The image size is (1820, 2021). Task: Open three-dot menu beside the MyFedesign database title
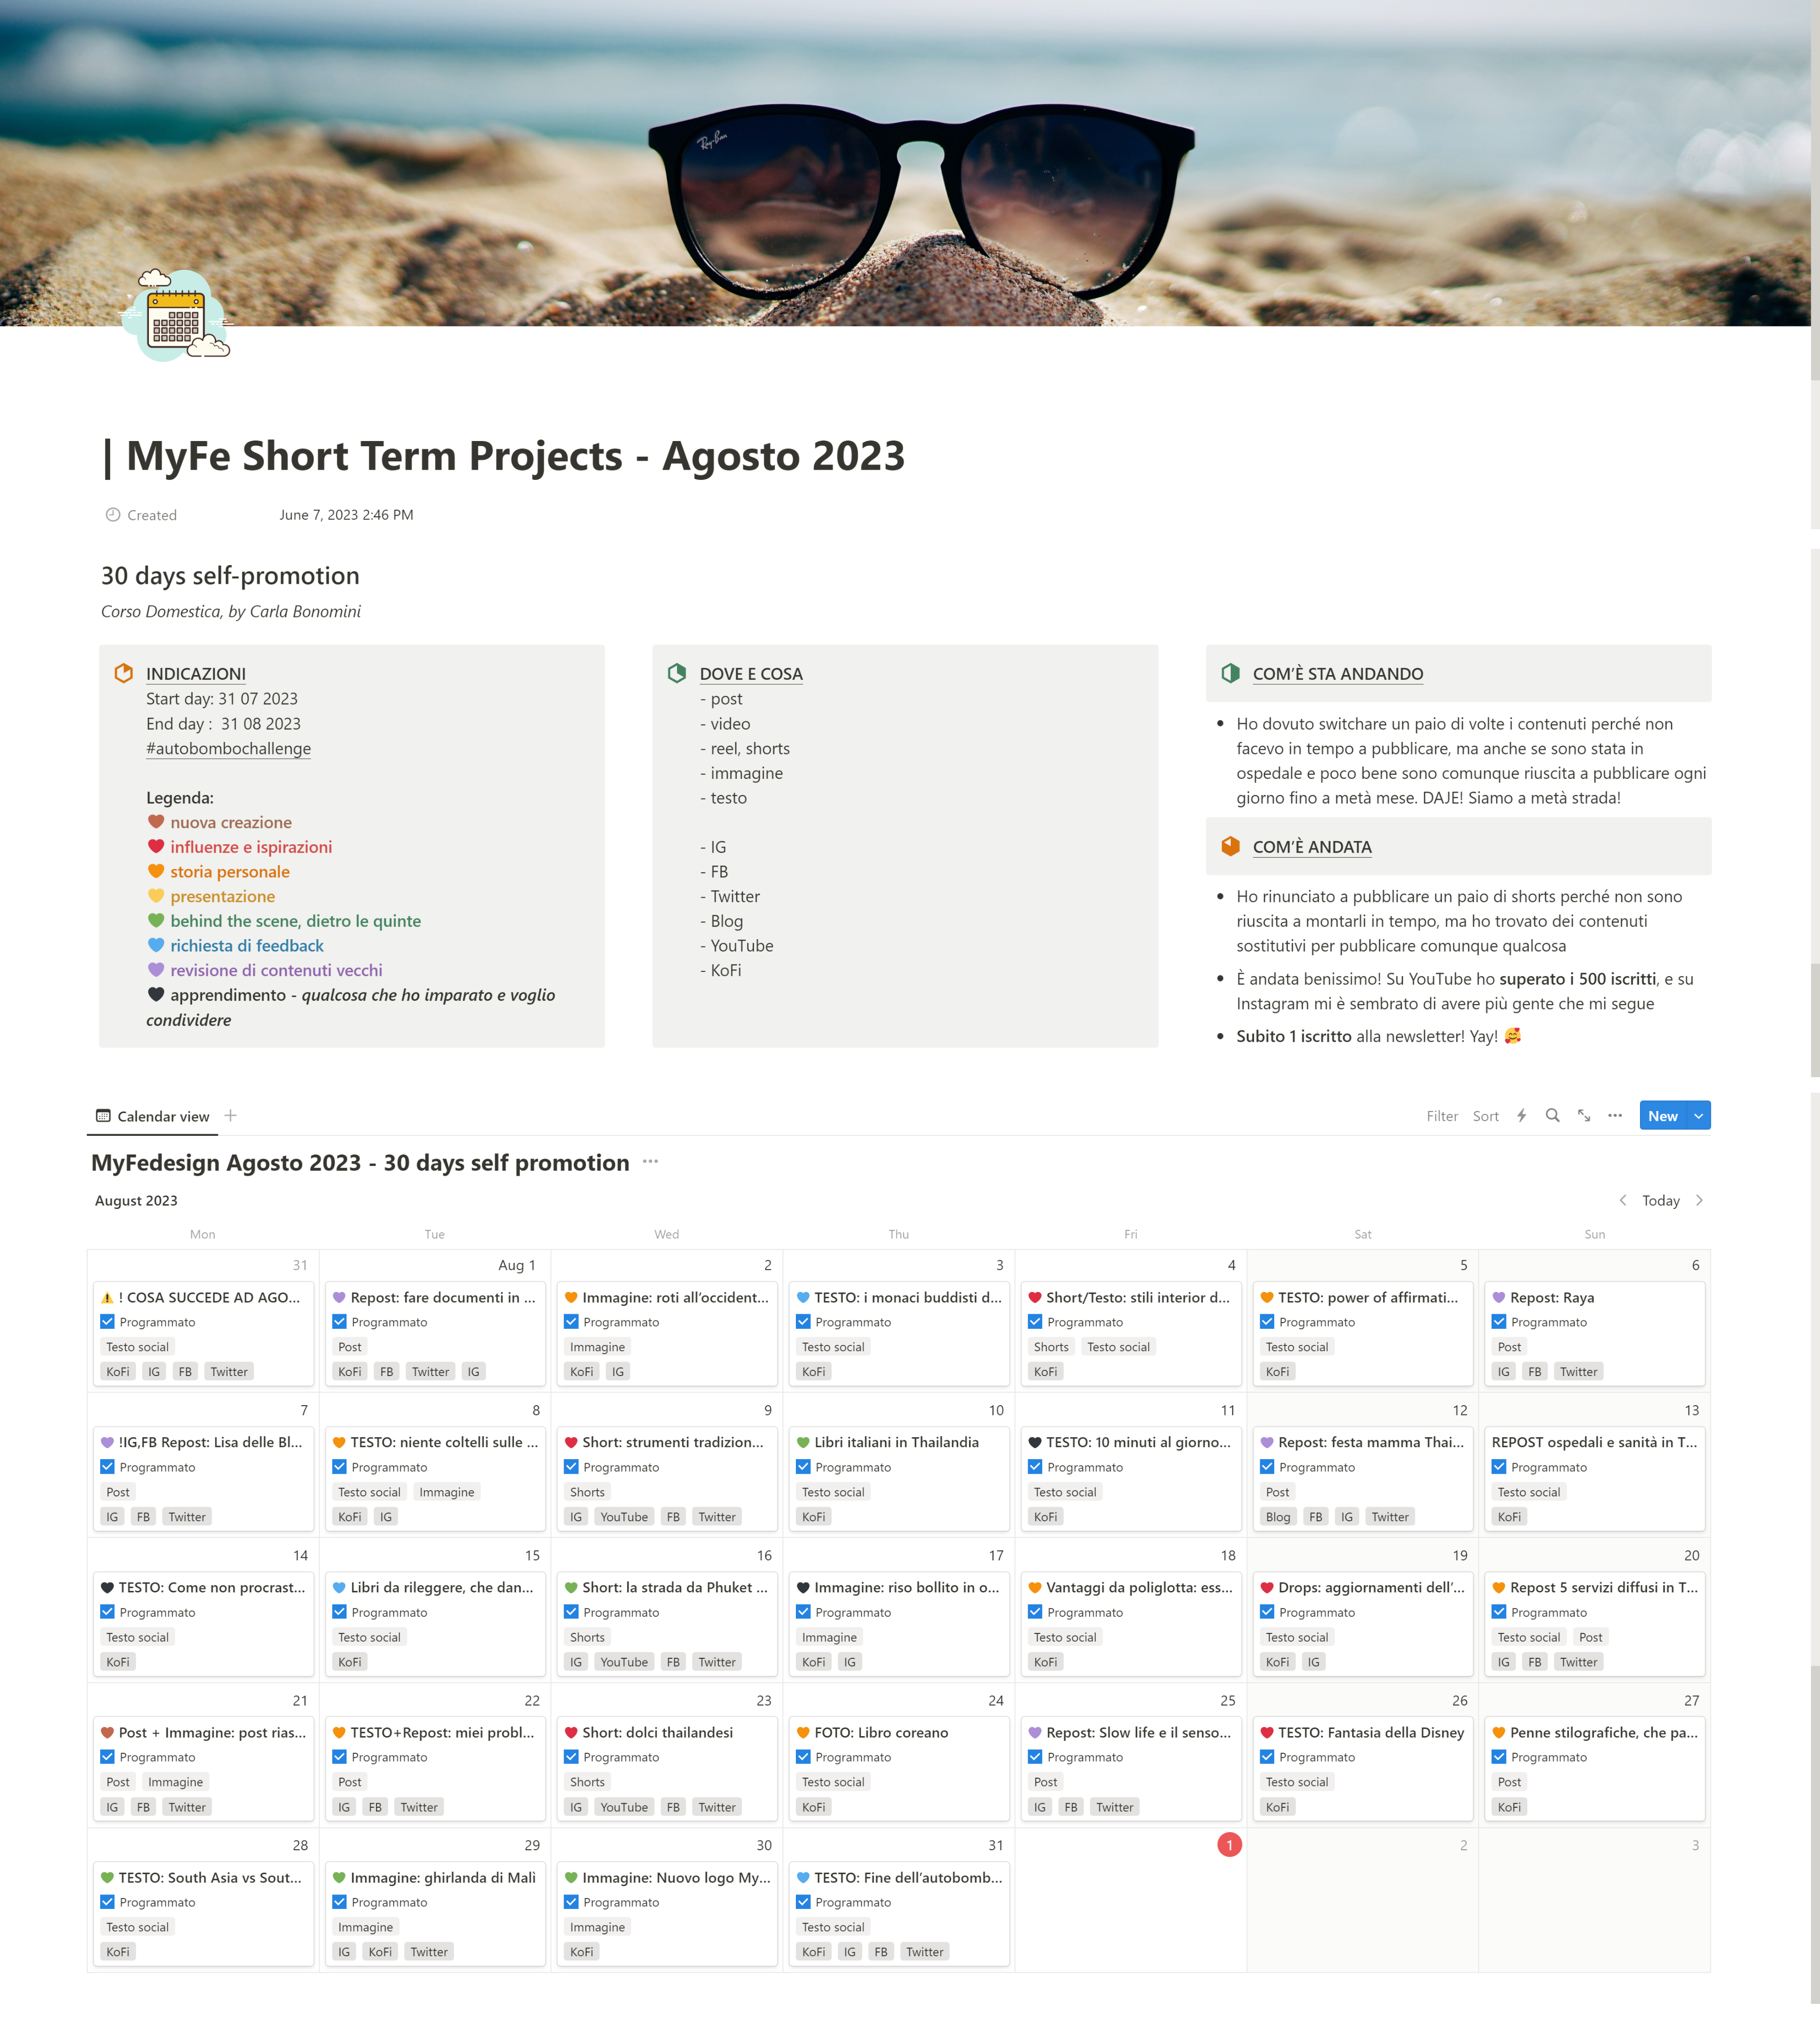point(650,1161)
